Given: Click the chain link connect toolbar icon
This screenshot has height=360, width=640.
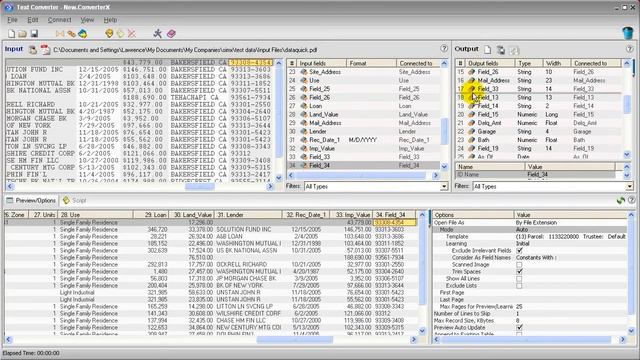Looking at the screenshot, I should [71, 34].
